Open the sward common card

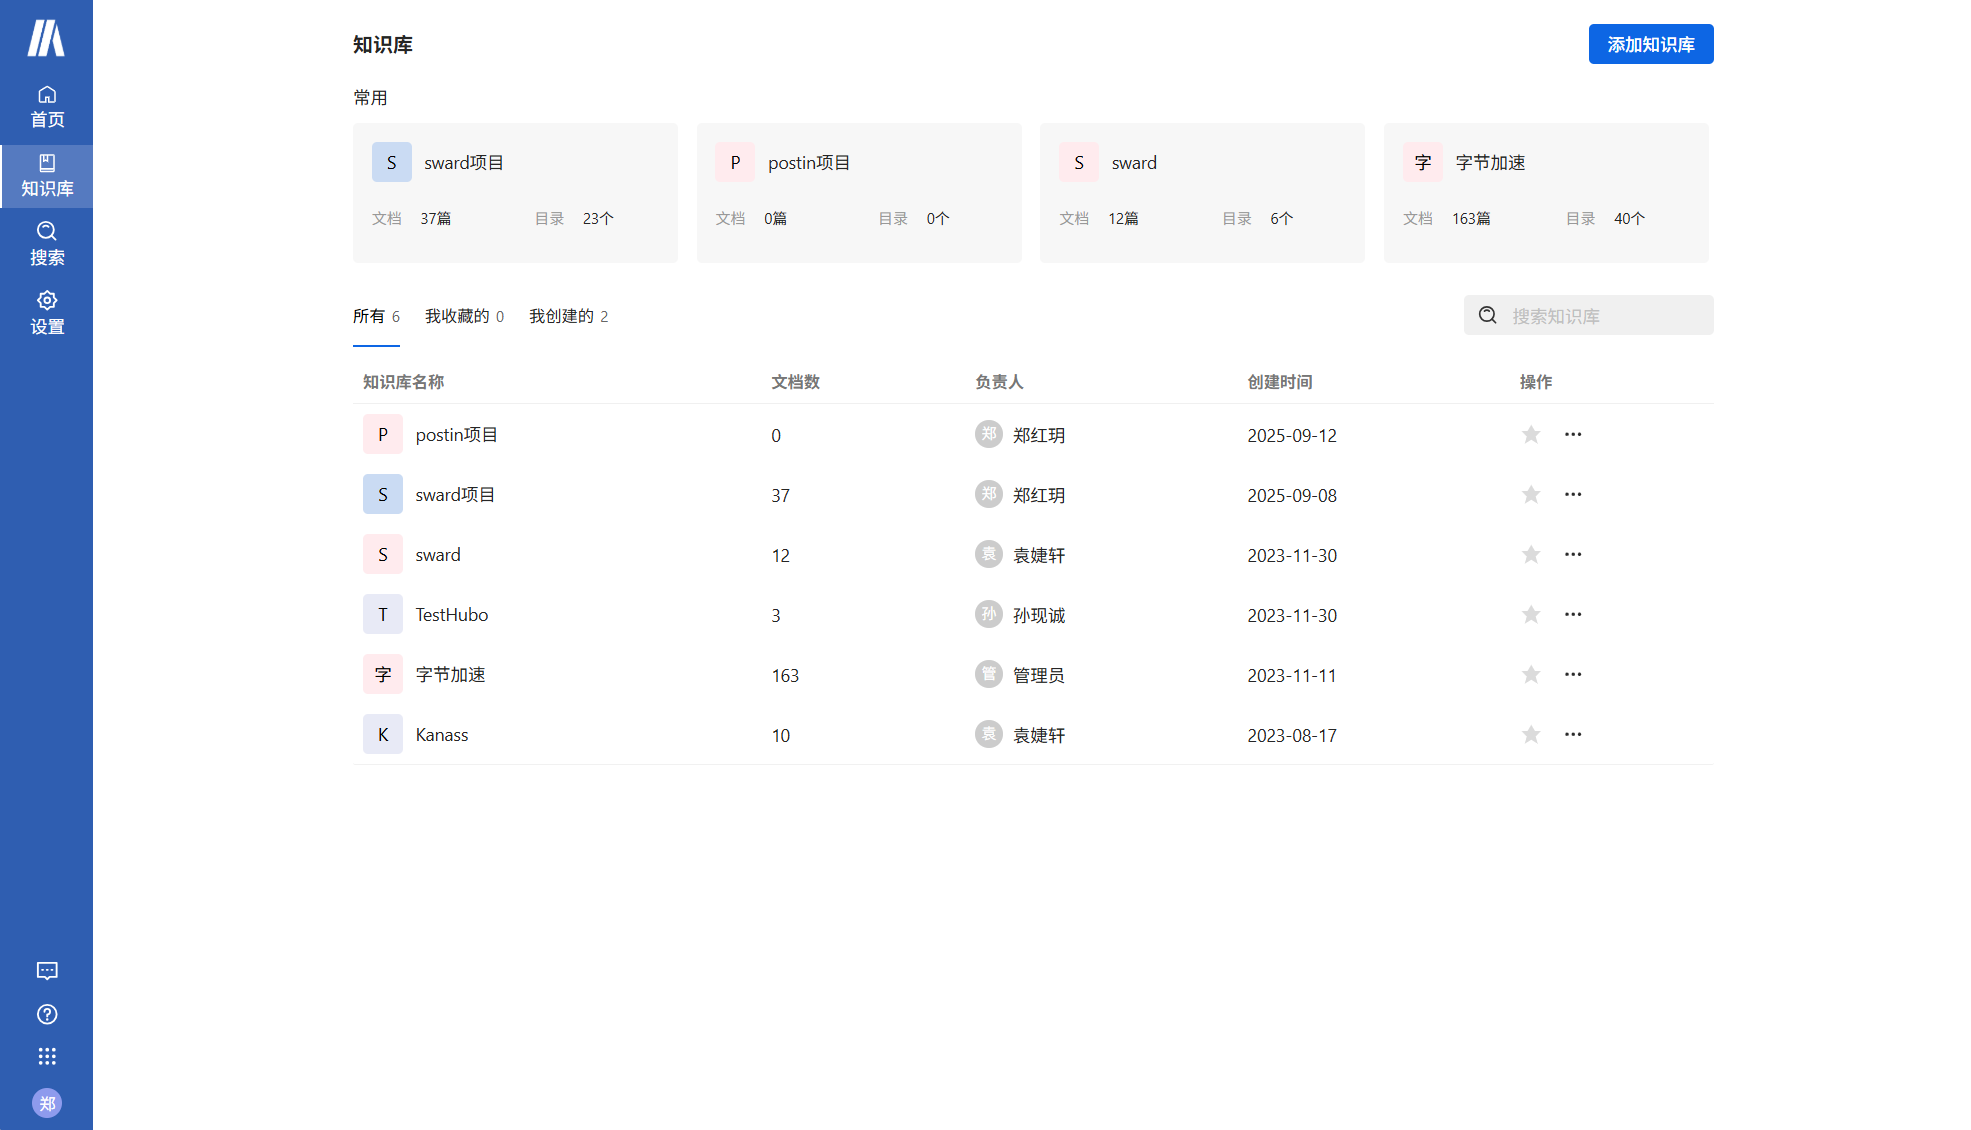1202,193
